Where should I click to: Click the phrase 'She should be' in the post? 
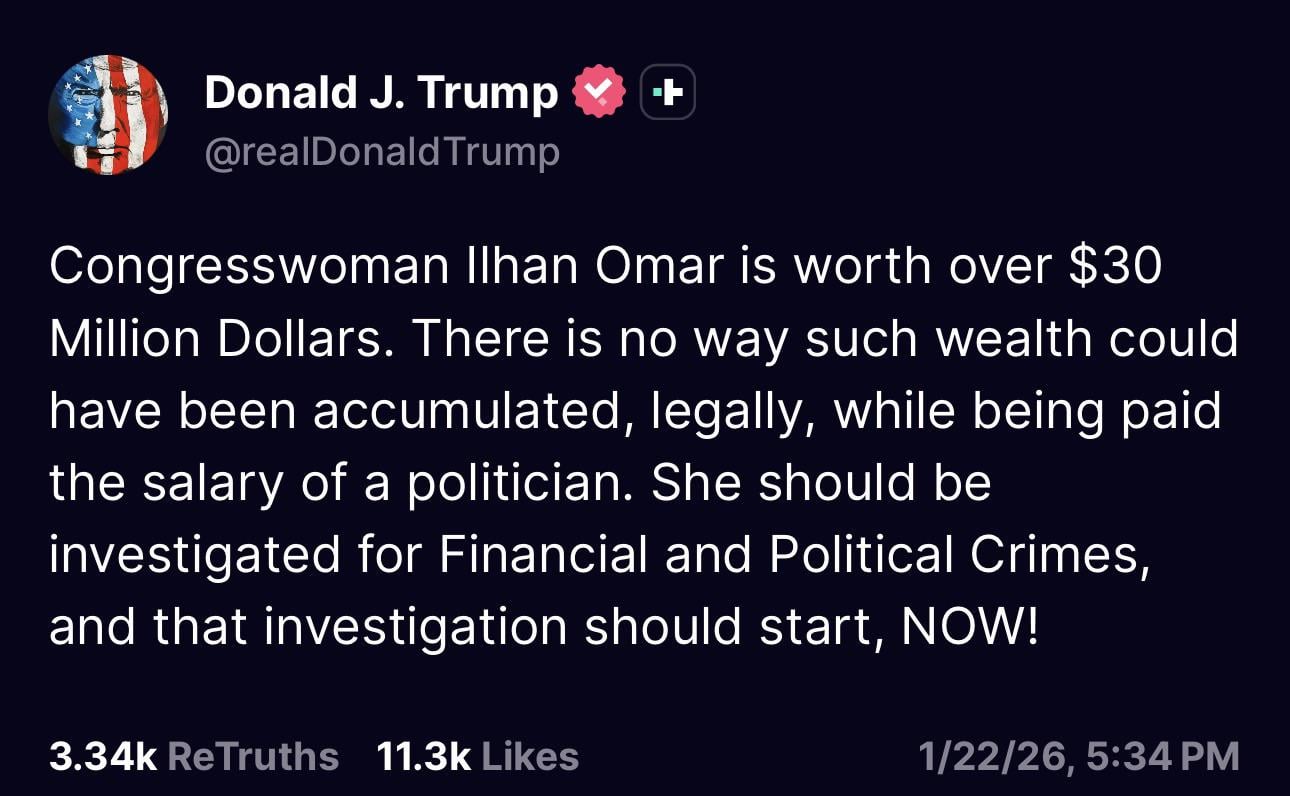point(821,484)
